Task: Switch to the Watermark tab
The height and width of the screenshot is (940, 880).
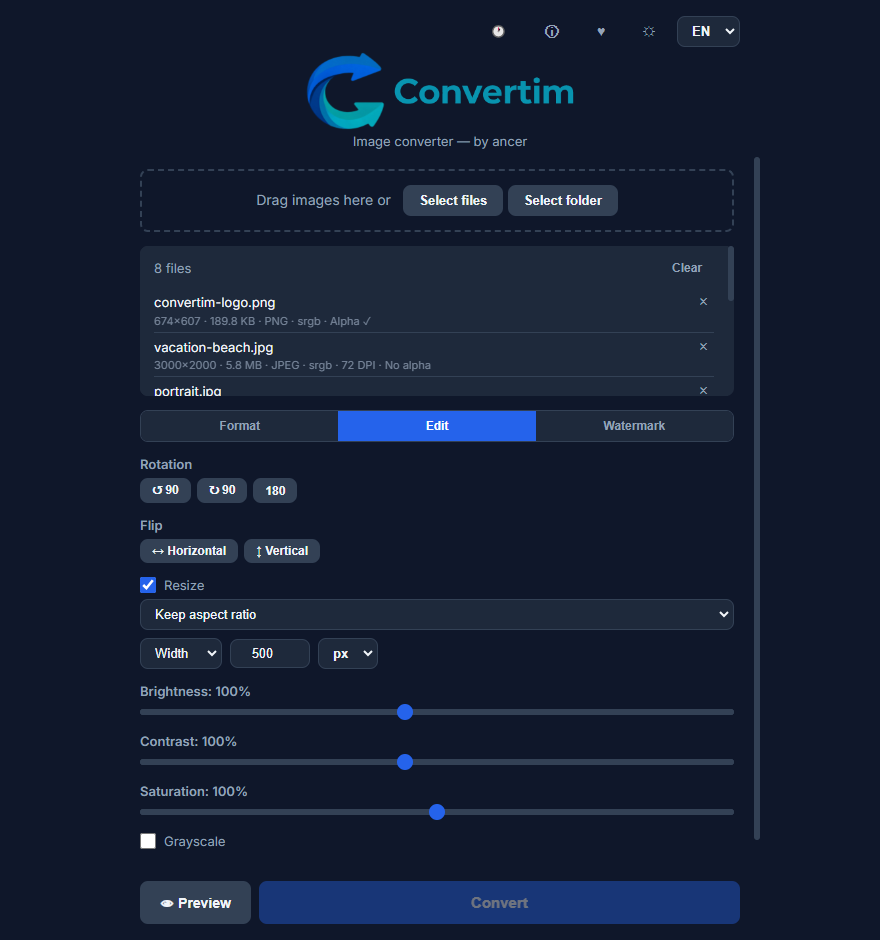Action: tap(634, 426)
